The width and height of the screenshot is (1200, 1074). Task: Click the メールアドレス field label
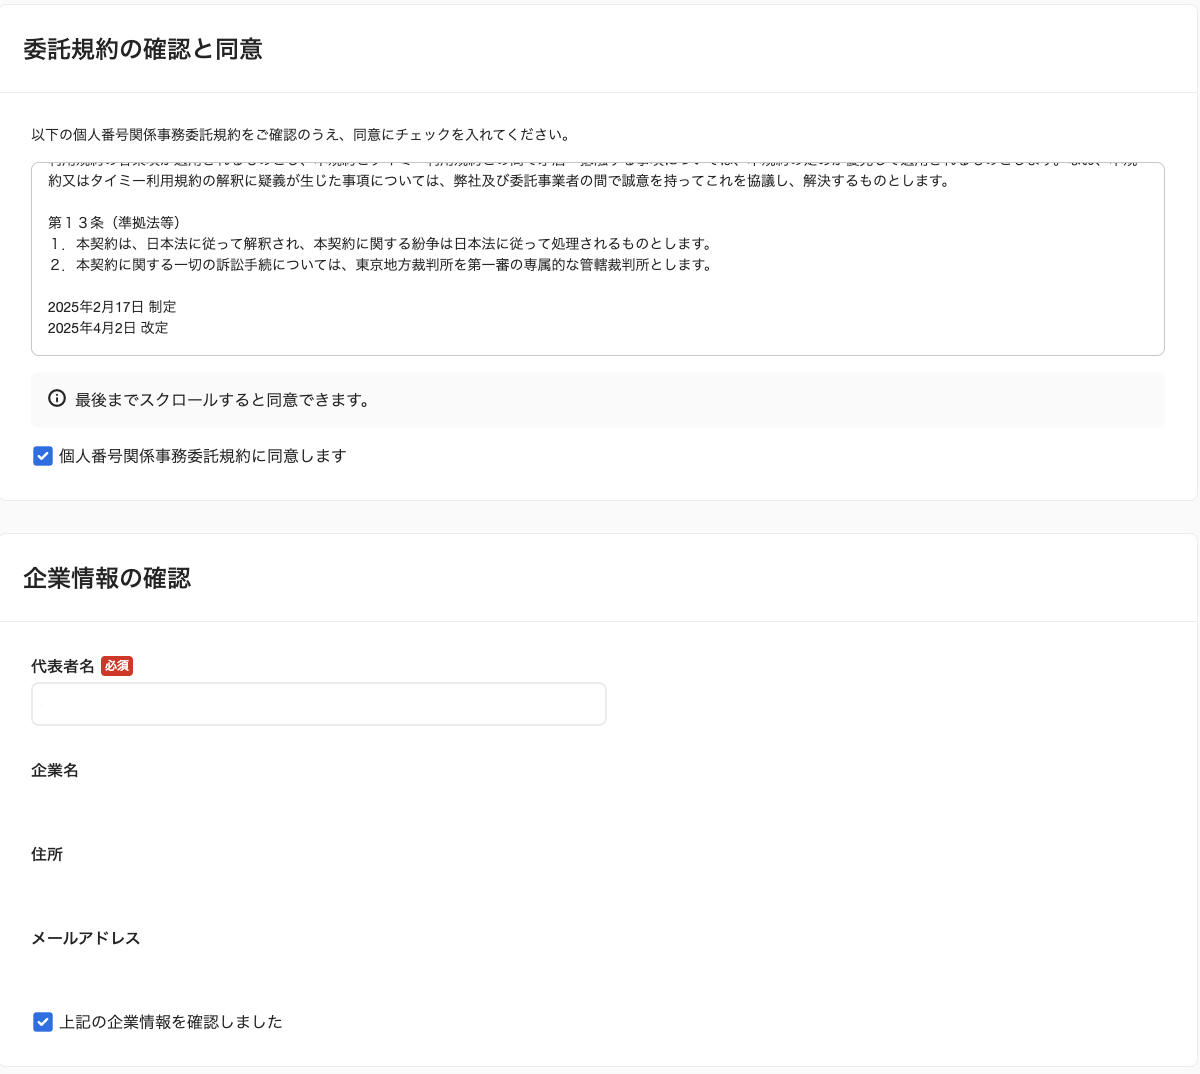[x=86, y=938]
